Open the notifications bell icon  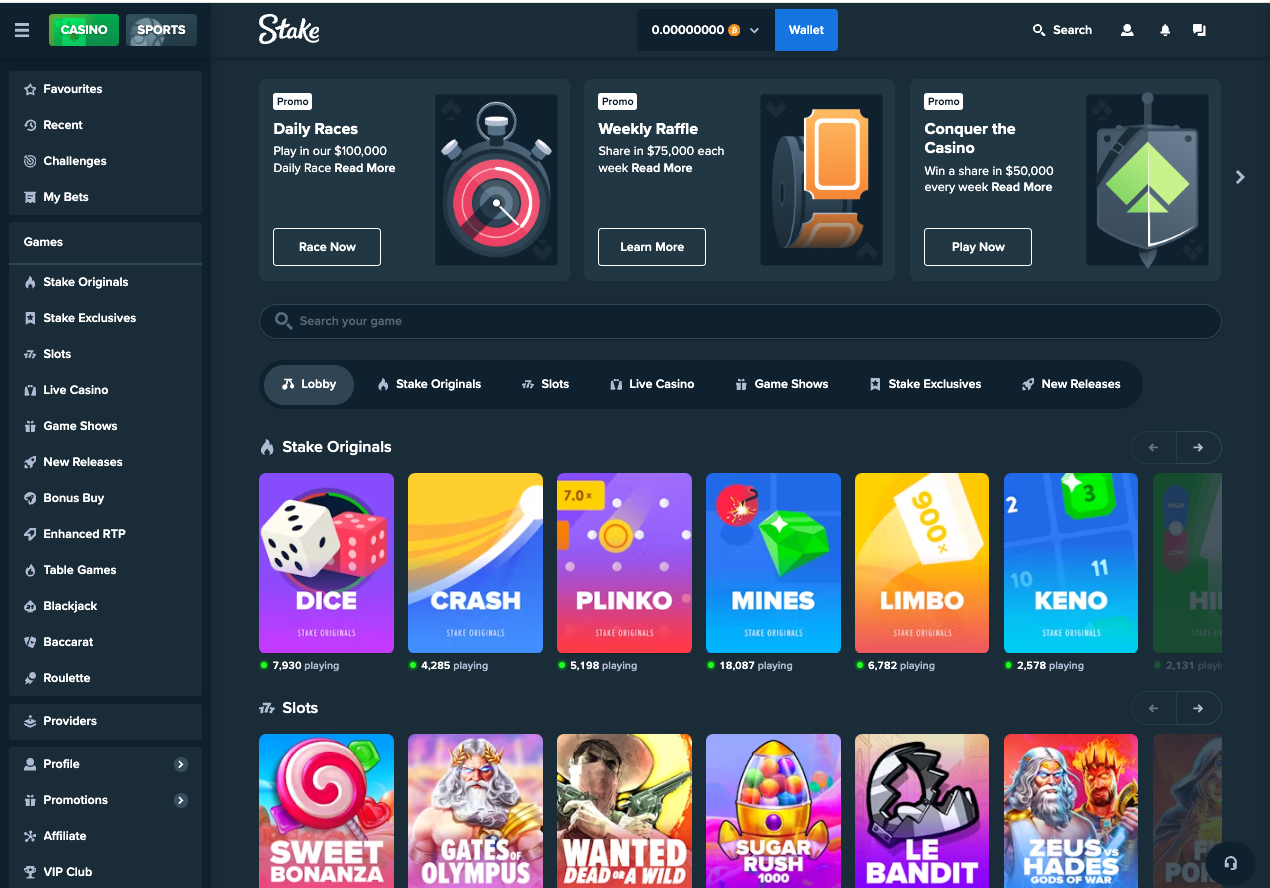1165,30
